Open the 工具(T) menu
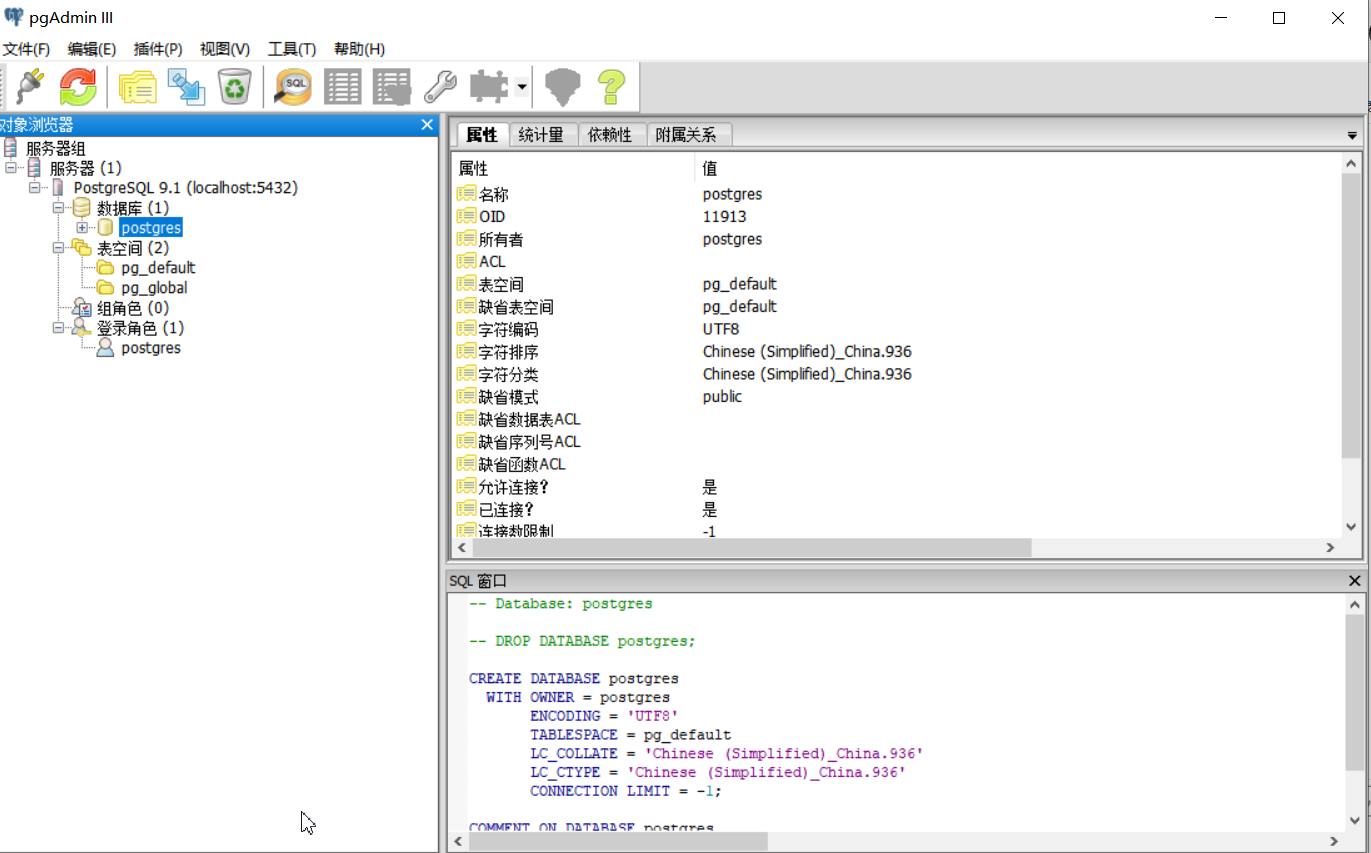Screen dimensions: 1371x853 292,49
